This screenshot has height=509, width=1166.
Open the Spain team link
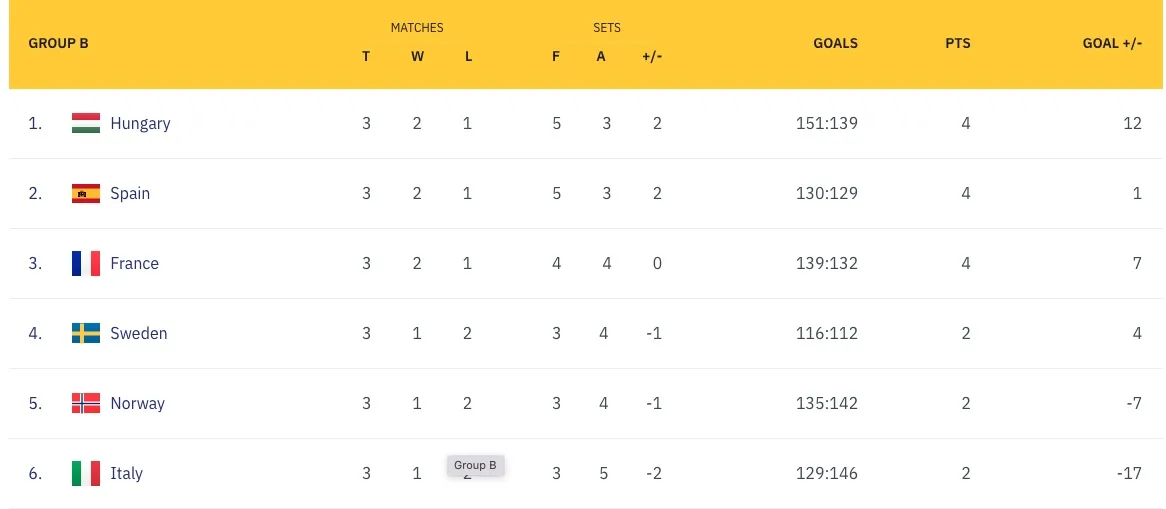click(x=130, y=194)
